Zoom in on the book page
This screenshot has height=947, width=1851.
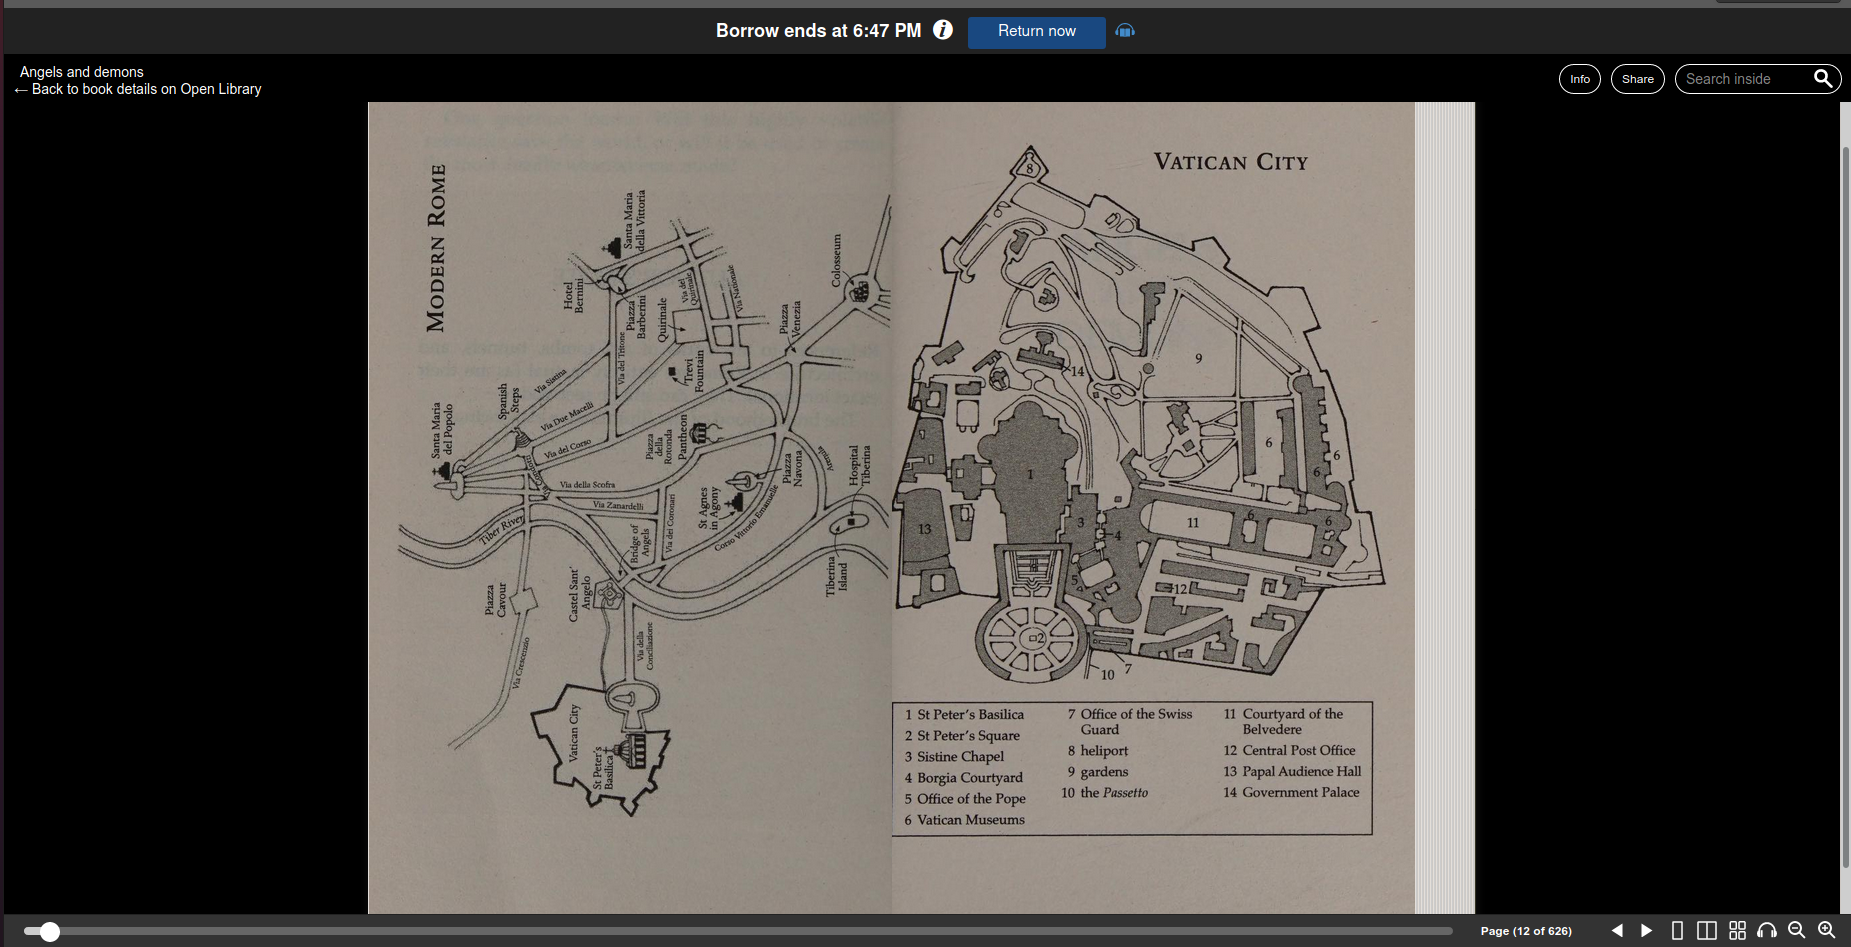1827,931
